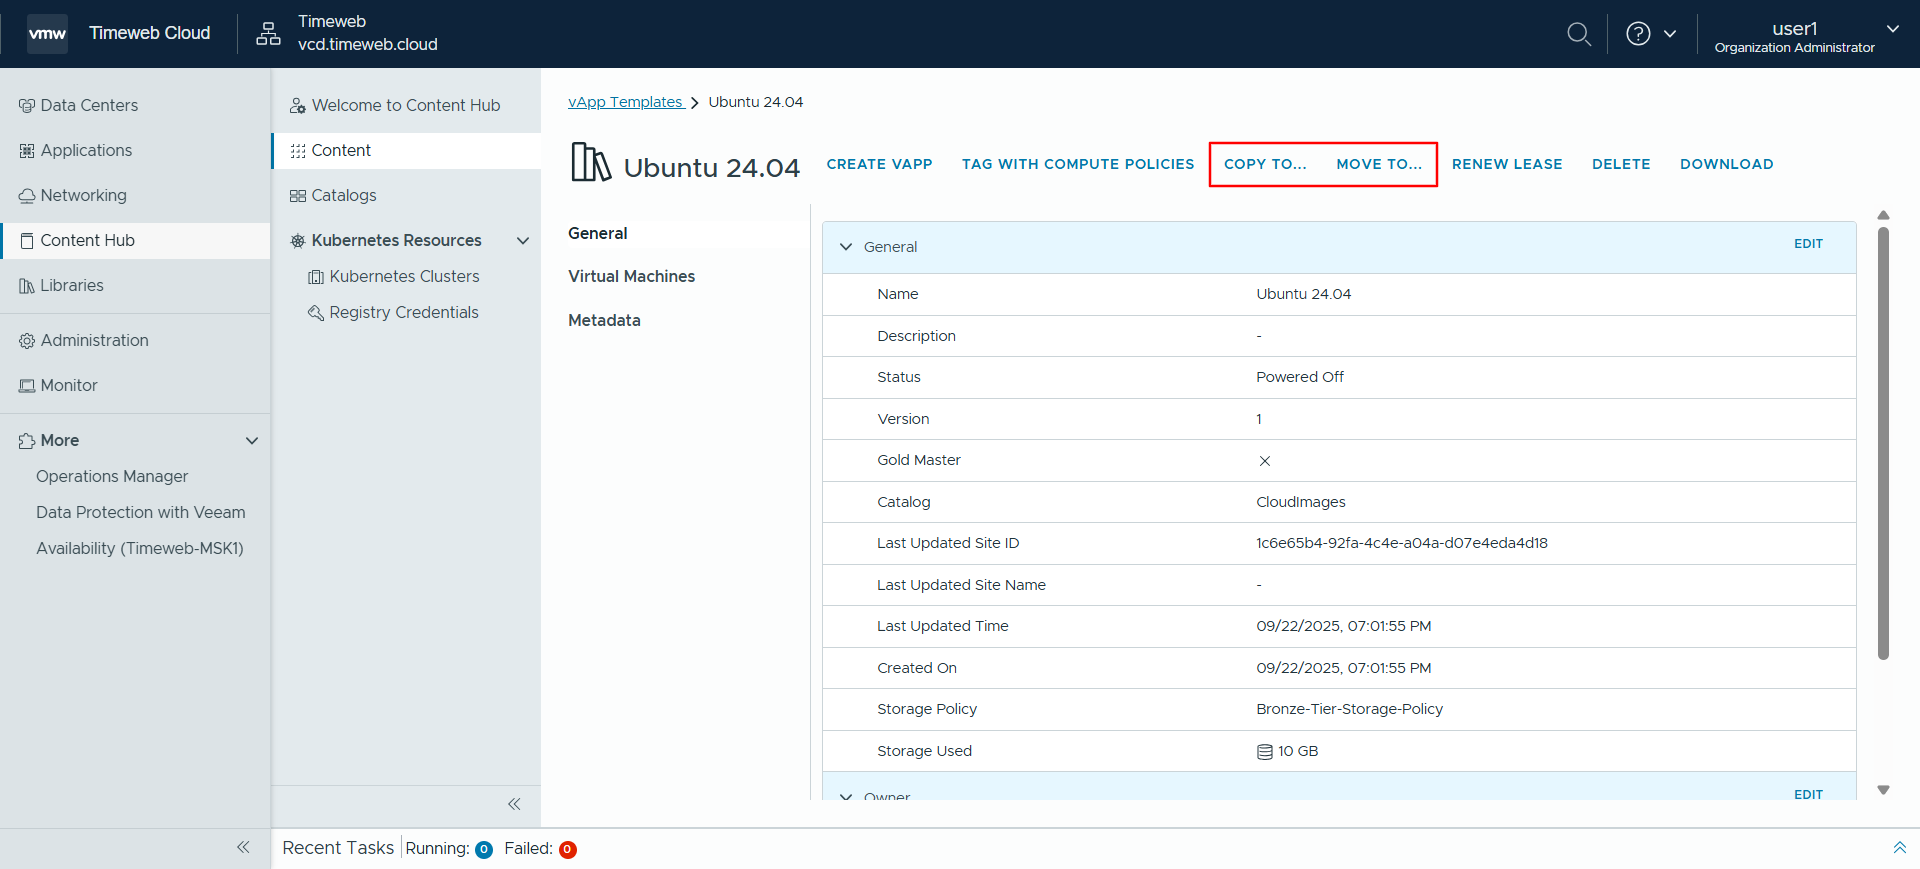Click TAG WITH COMPUTE POLICIES
The height and width of the screenshot is (869, 1920).
point(1078,164)
